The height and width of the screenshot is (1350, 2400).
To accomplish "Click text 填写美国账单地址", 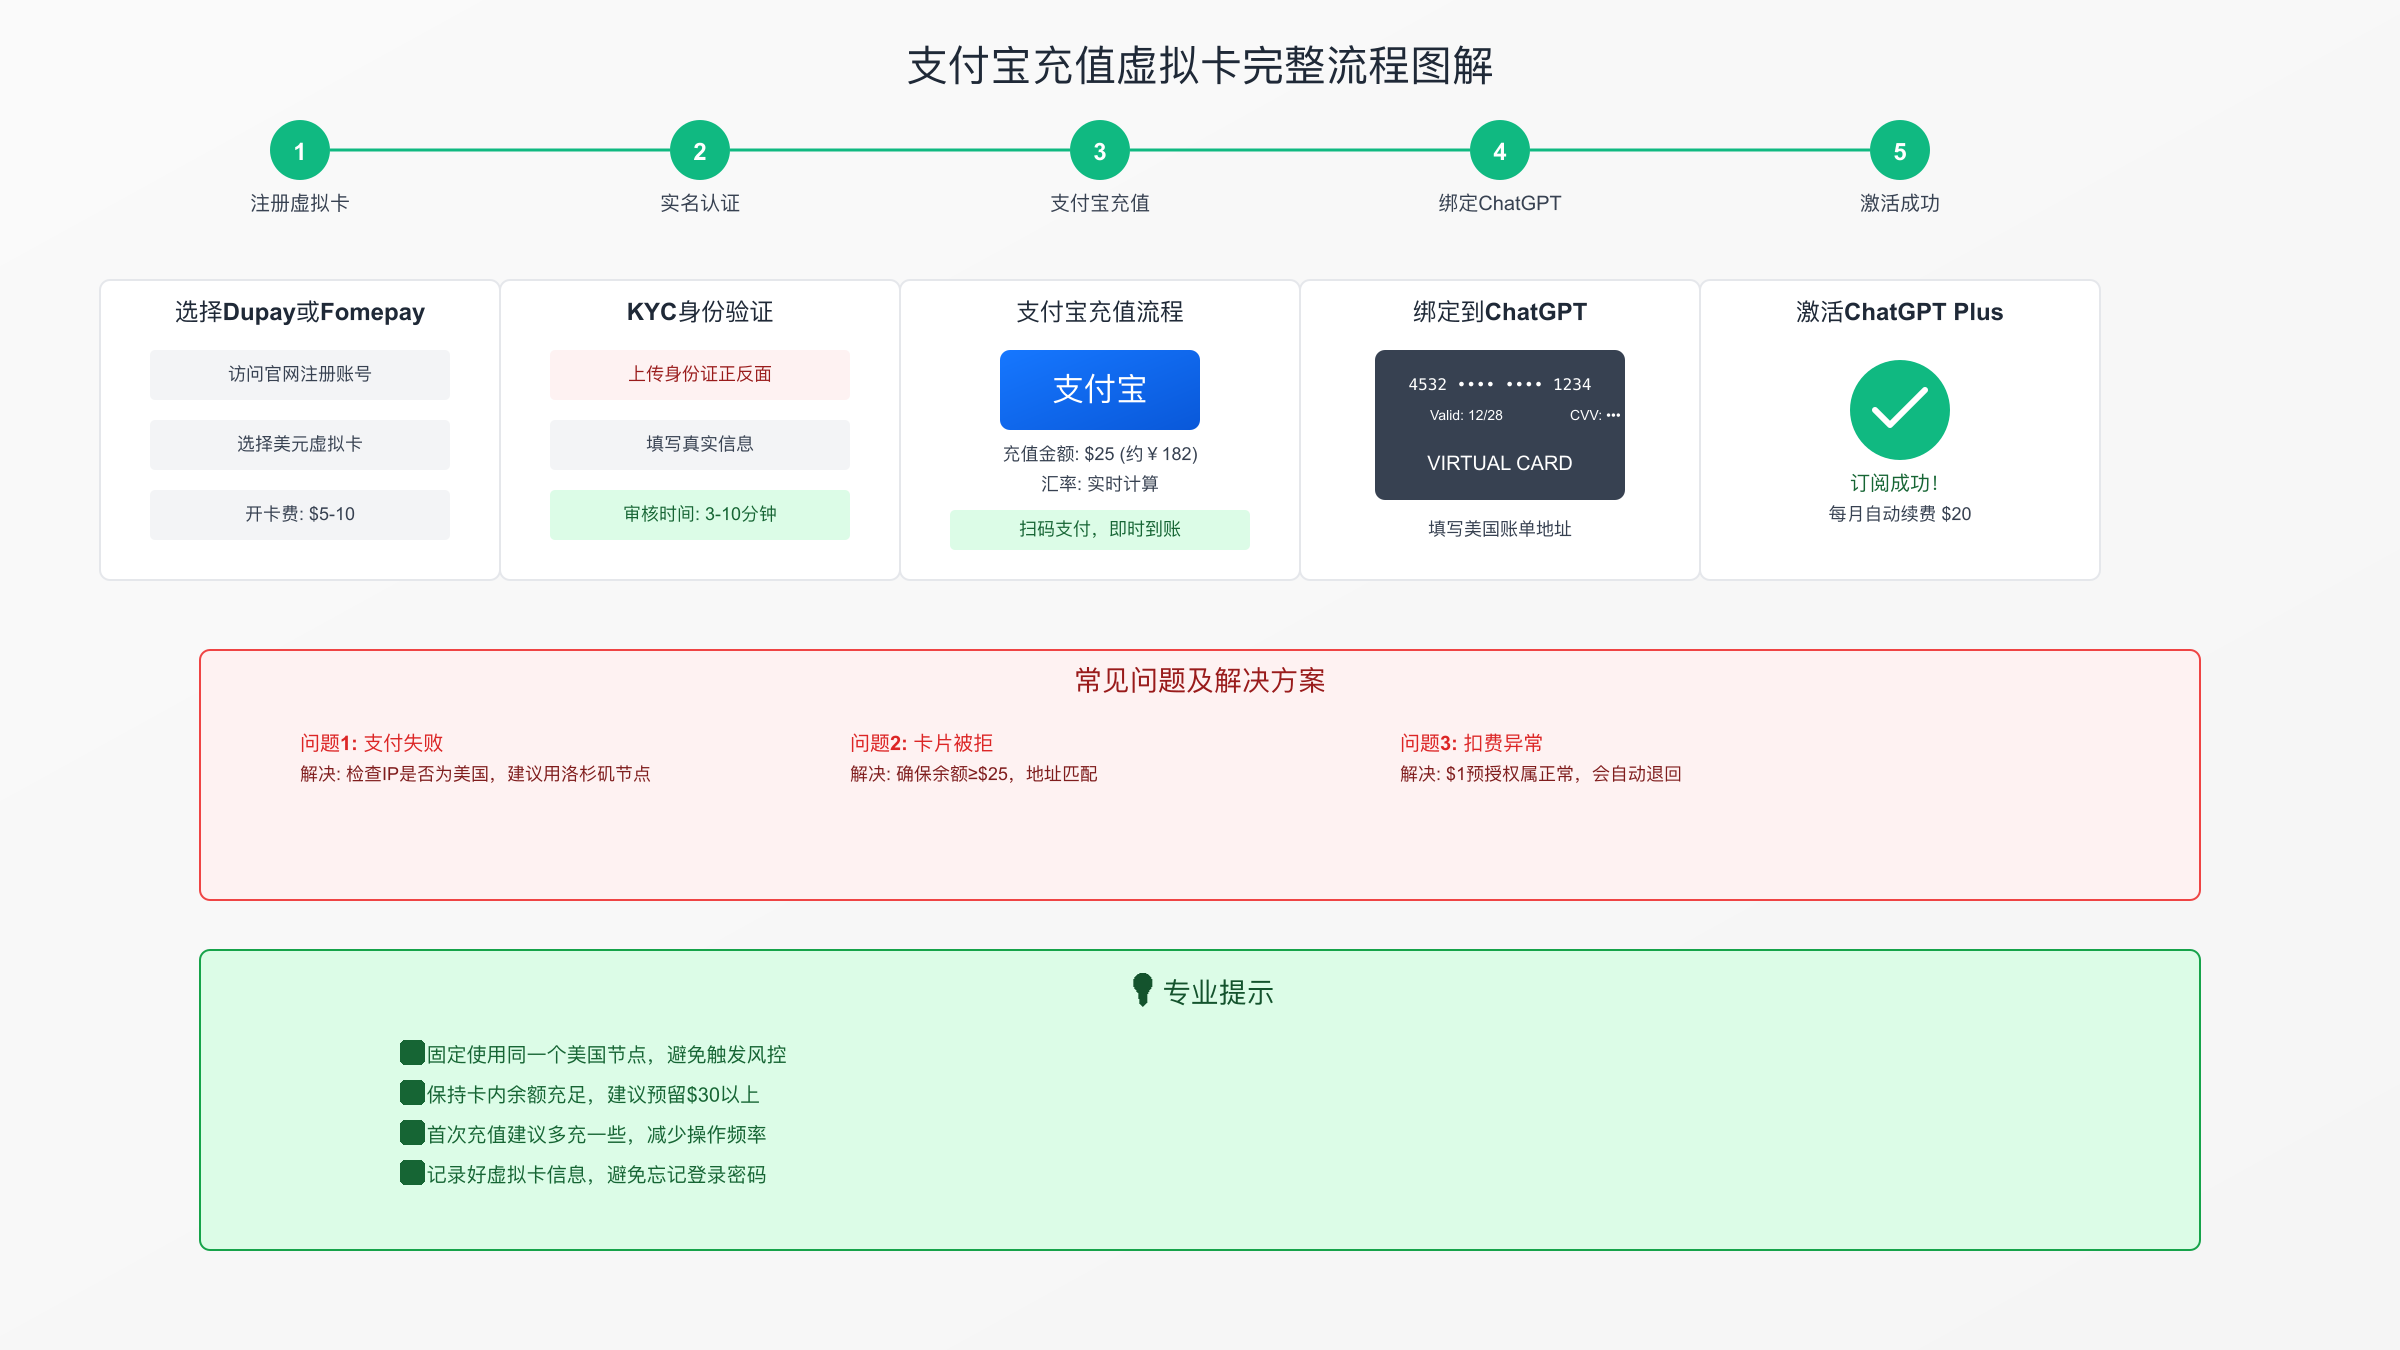I will point(1500,529).
